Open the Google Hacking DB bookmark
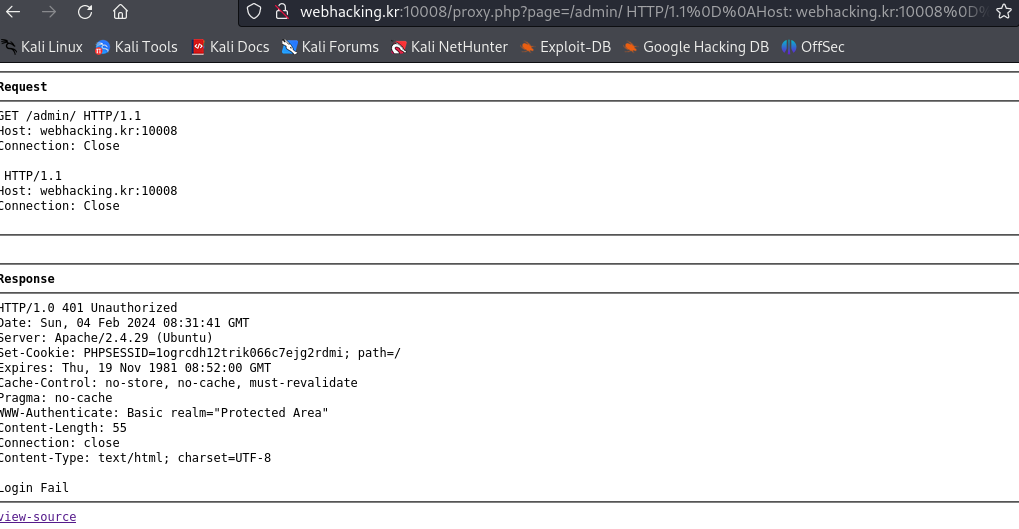Image resolution: width=1019 pixels, height=529 pixels. click(696, 47)
